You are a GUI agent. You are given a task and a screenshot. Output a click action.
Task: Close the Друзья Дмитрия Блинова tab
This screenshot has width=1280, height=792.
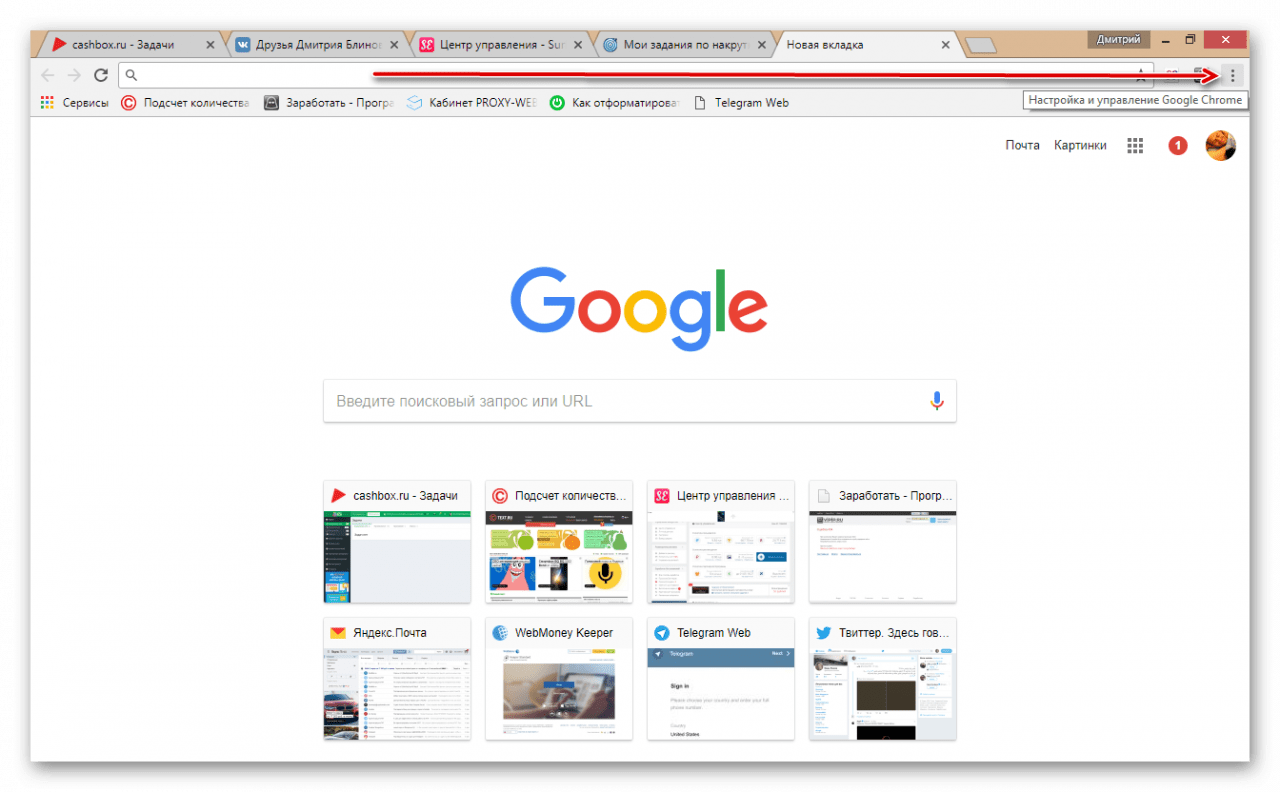(x=394, y=45)
